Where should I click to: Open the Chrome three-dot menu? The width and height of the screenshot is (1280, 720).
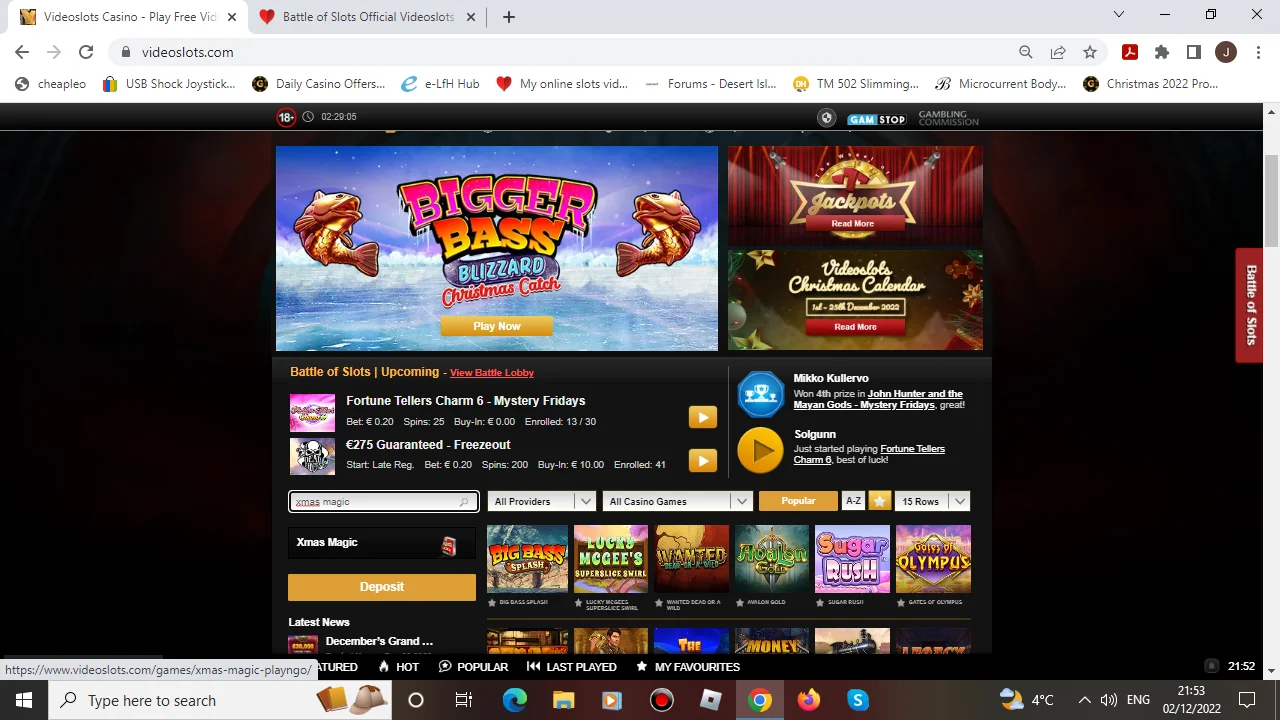(1257, 52)
